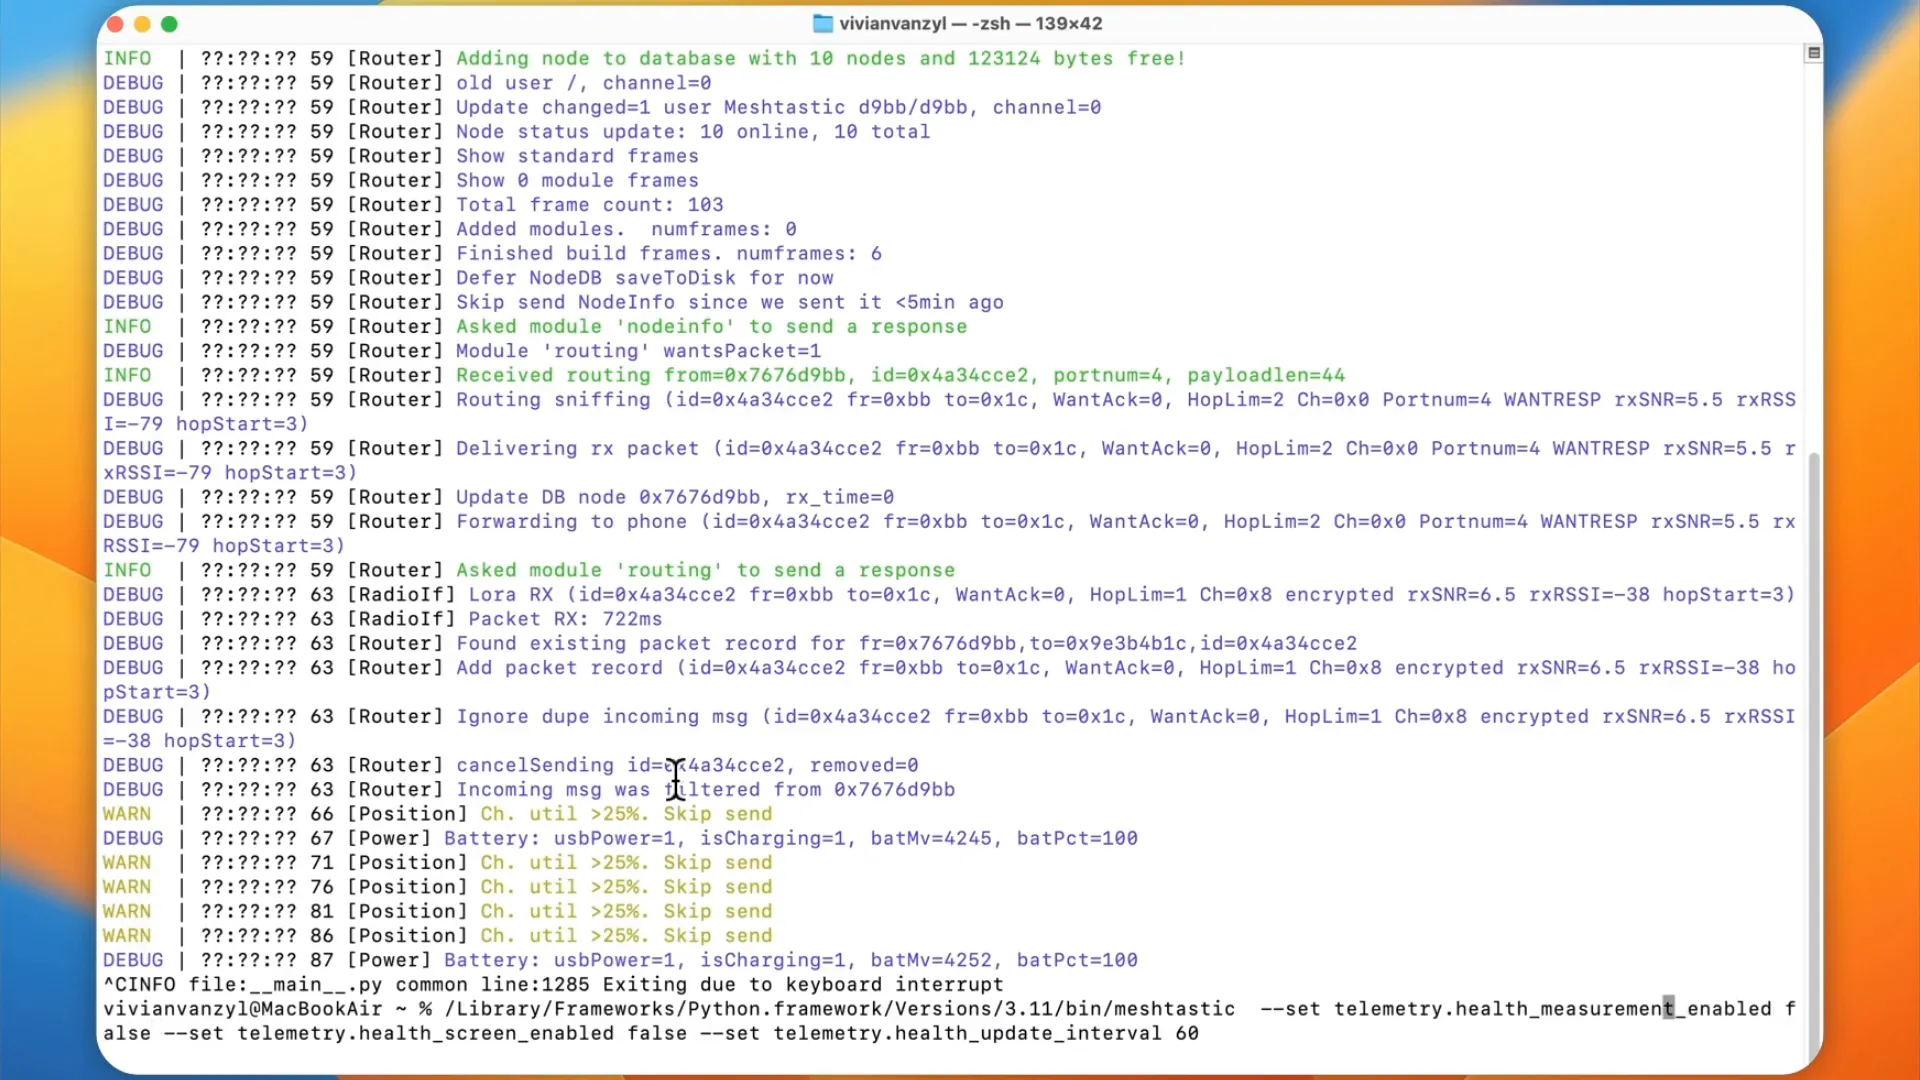The width and height of the screenshot is (1920, 1080).
Task: Click the 'Routing sniffing' debug line
Action: [950, 412]
